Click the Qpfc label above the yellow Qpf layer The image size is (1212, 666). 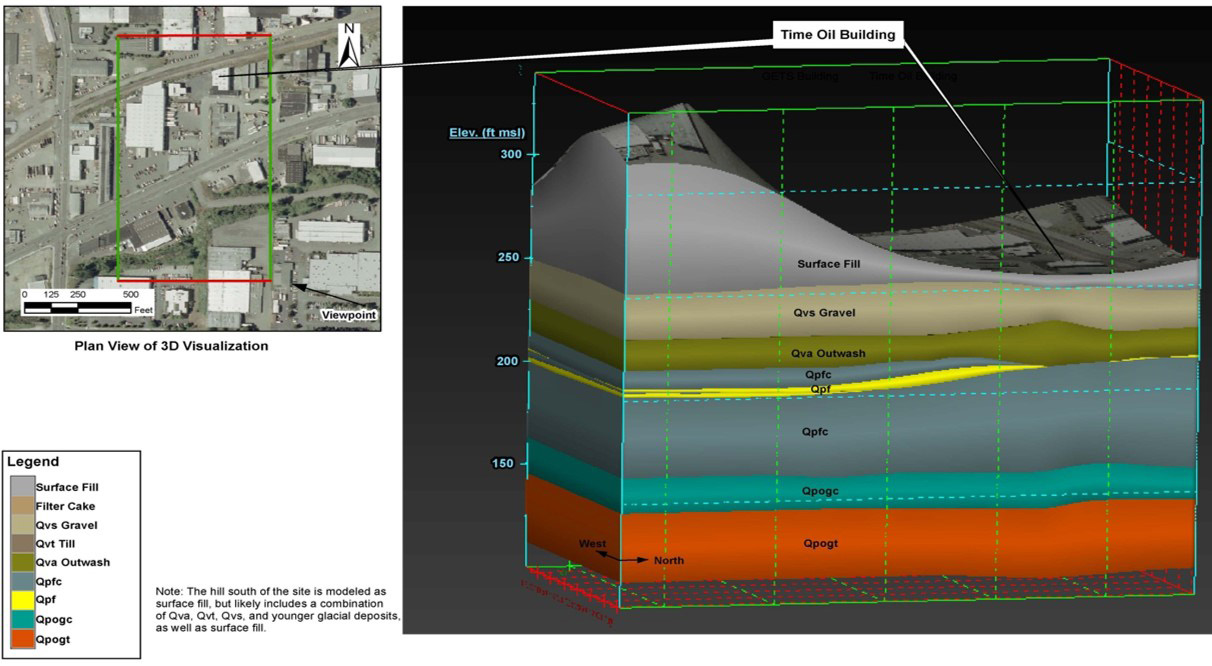pos(818,375)
